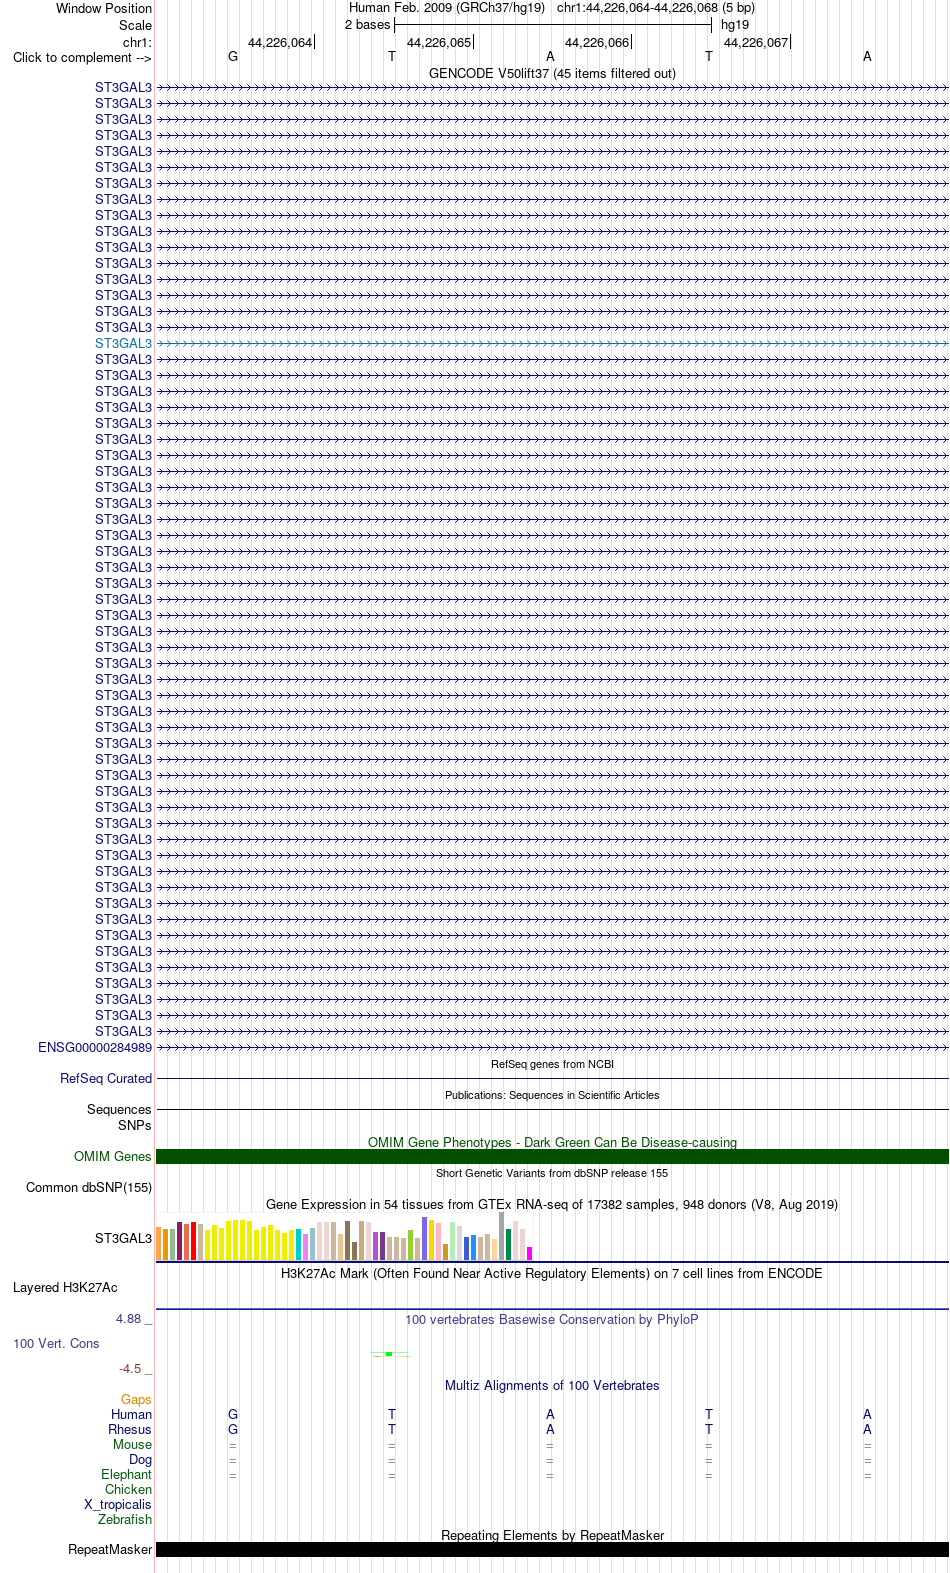Click the magenta last bar in GTEx chart

pos(530,1253)
